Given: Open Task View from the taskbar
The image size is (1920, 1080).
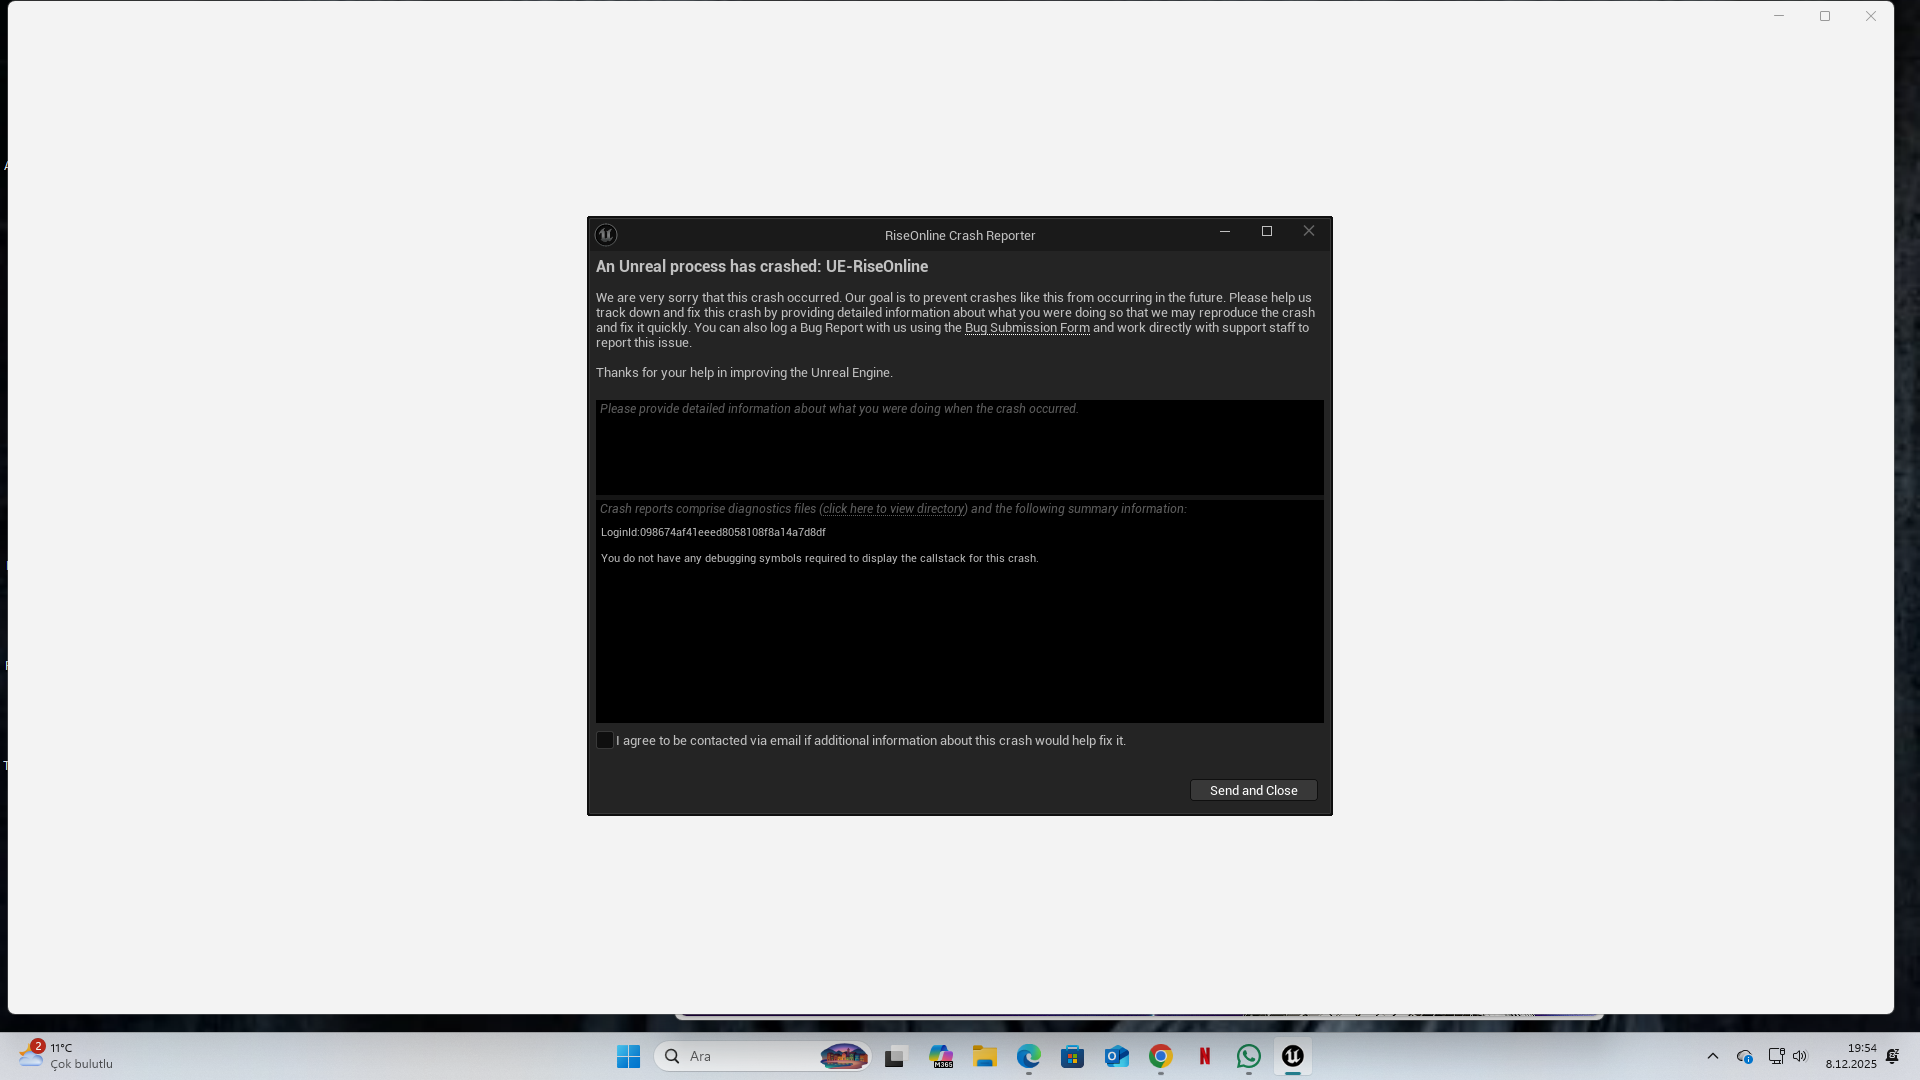Looking at the screenshot, I should 895,1056.
